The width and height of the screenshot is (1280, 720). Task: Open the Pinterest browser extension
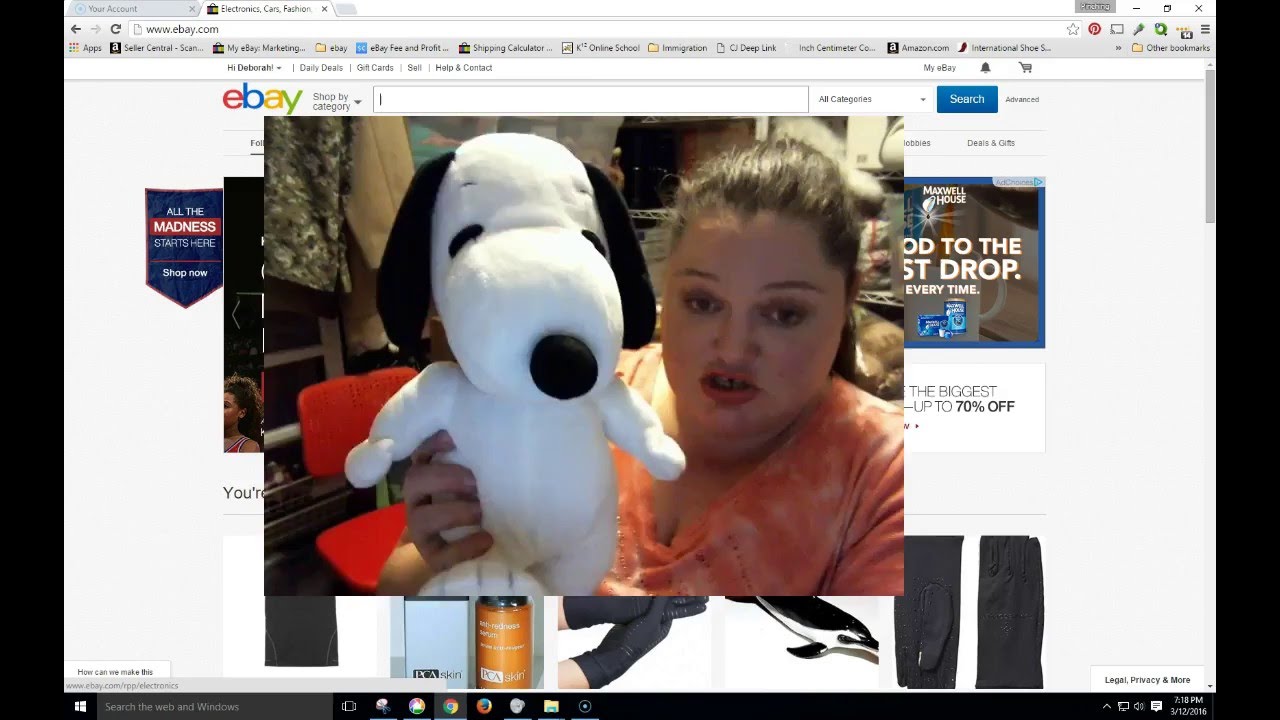coord(1095,29)
